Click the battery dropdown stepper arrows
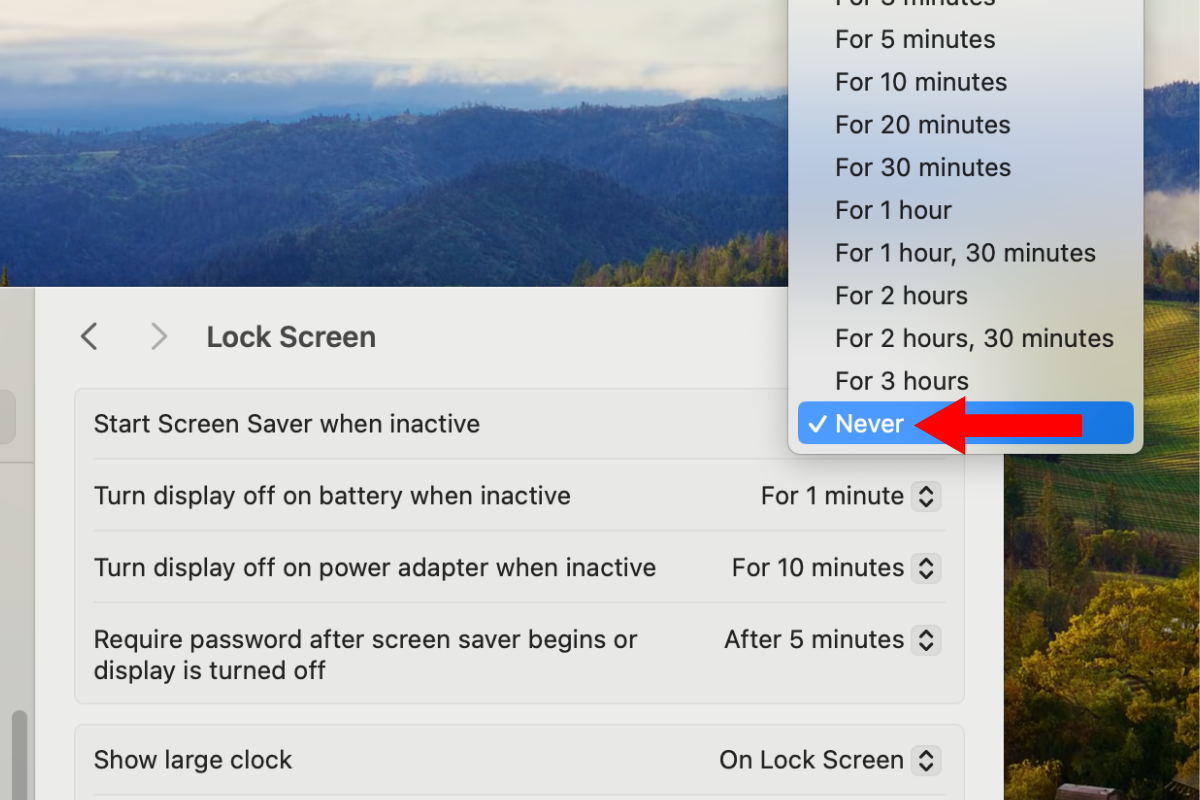This screenshot has height=800, width=1200. tap(926, 496)
